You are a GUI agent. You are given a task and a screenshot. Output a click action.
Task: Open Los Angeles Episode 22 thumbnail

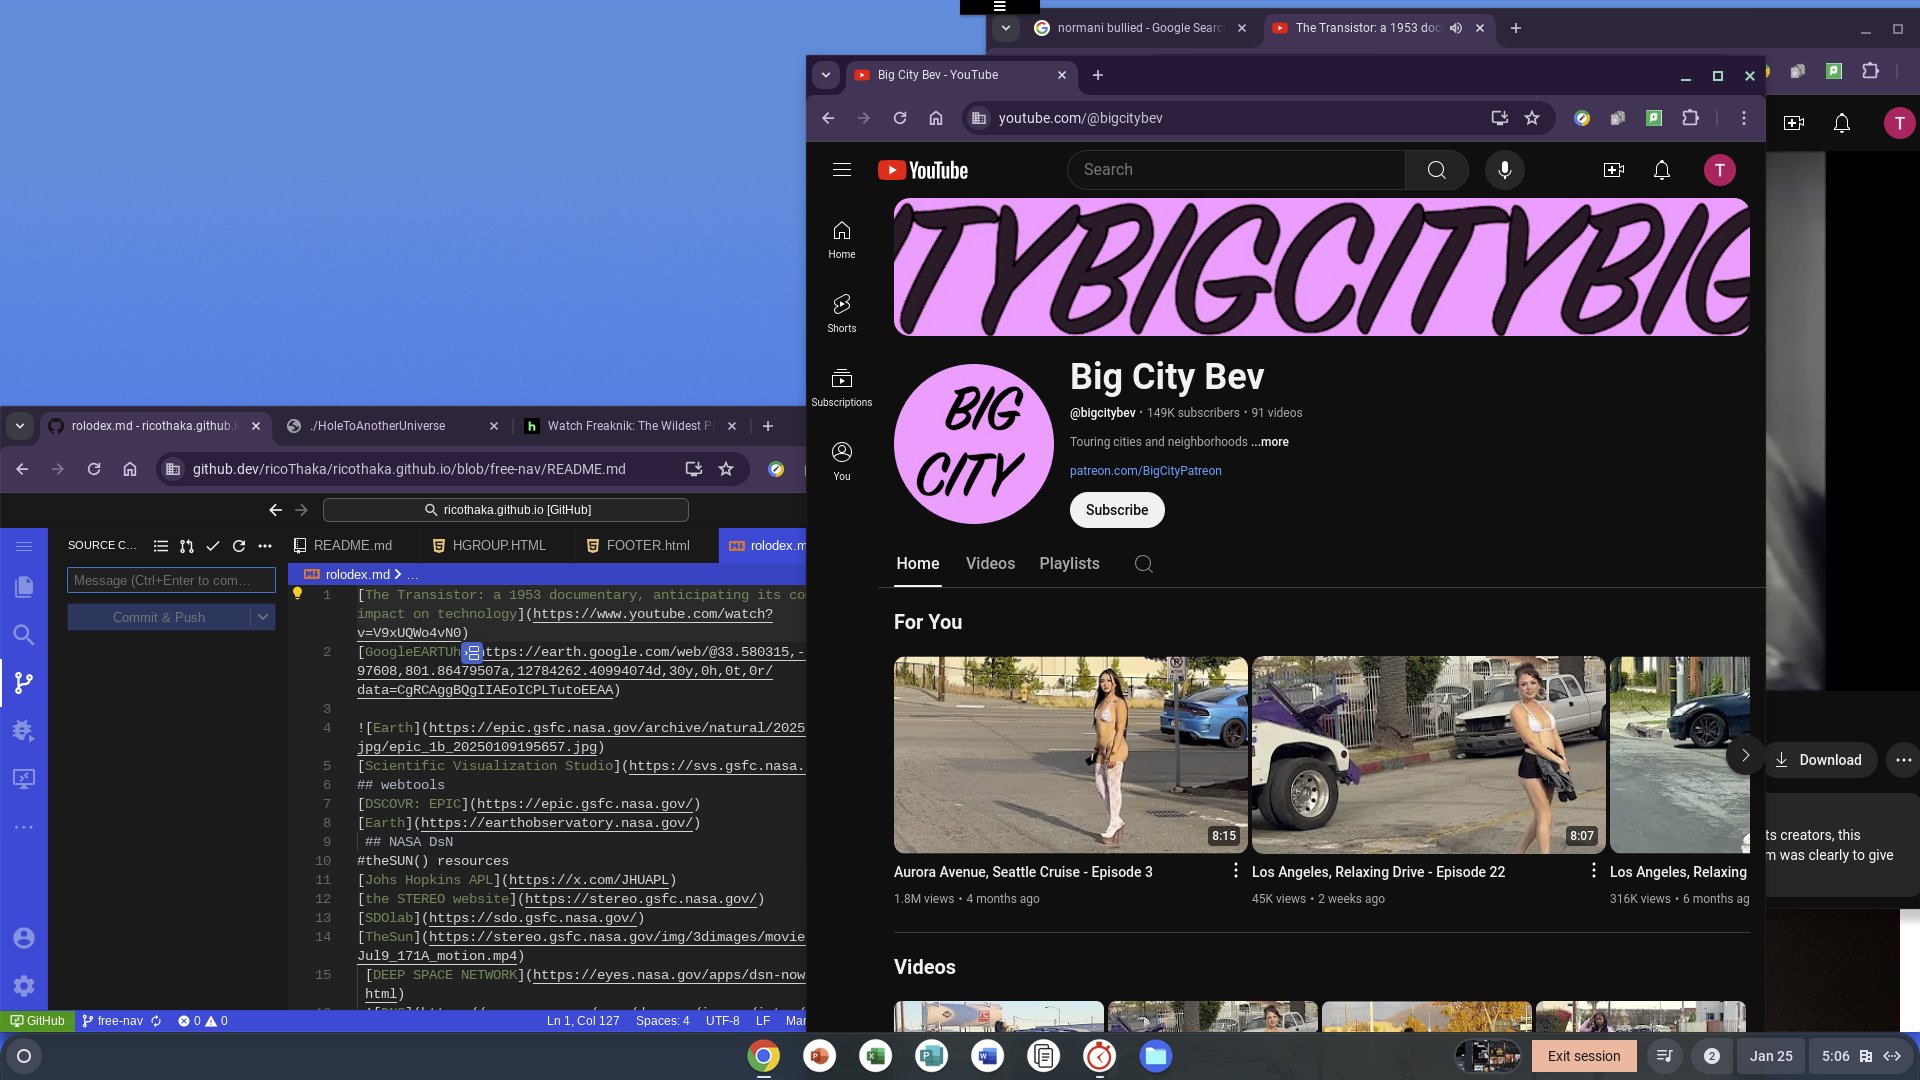[x=1428, y=754]
